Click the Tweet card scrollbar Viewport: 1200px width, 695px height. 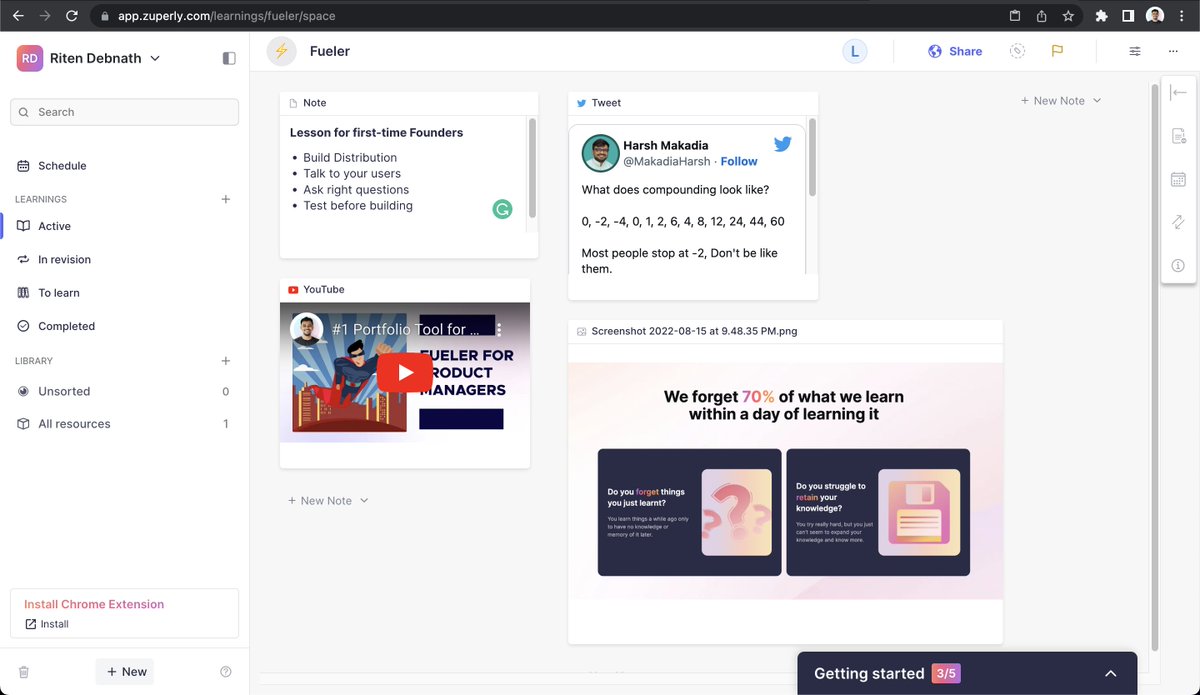[x=812, y=157]
